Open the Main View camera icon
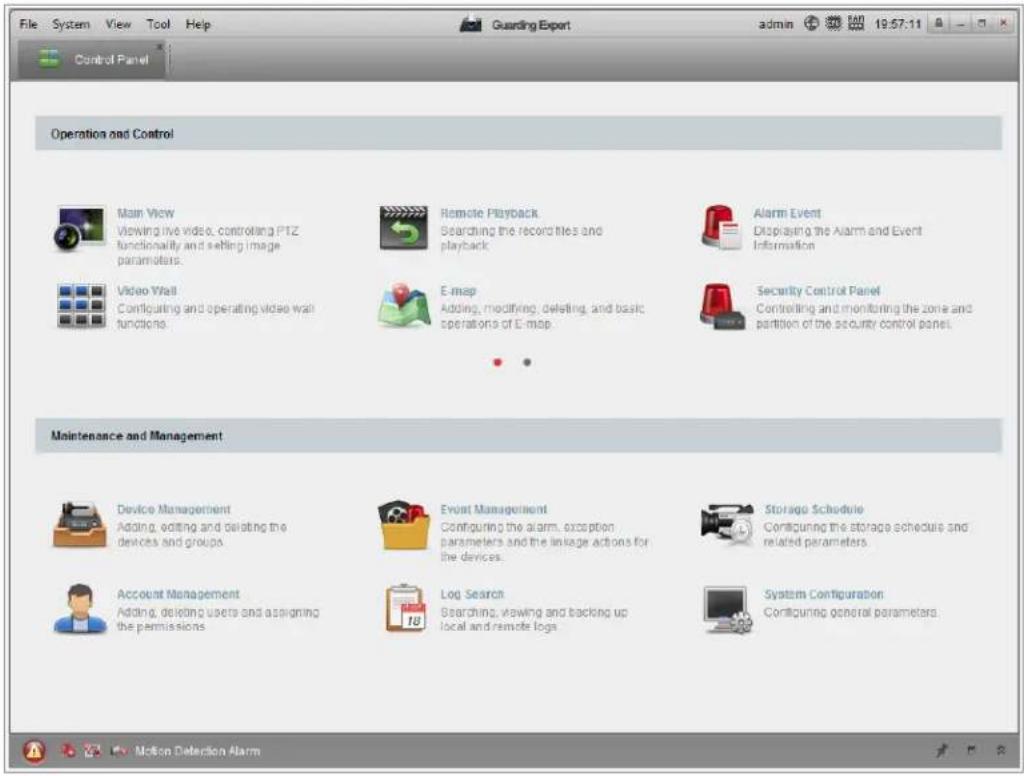The height and width of the screenshot is (776, 1024). point(79,228)
